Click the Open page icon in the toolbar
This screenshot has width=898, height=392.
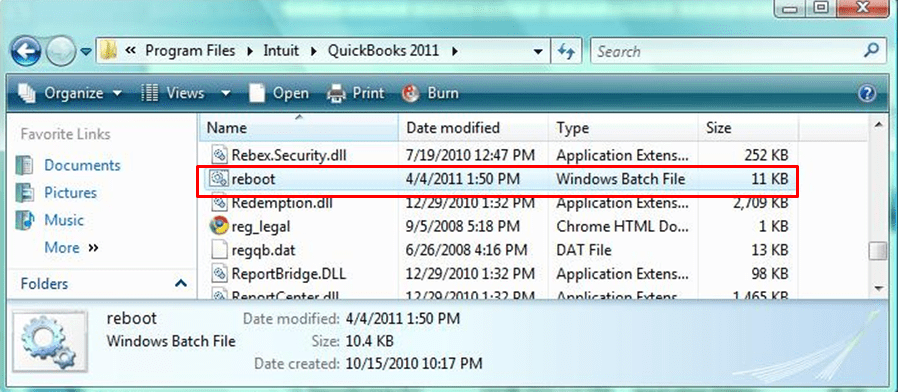[257, 93]
